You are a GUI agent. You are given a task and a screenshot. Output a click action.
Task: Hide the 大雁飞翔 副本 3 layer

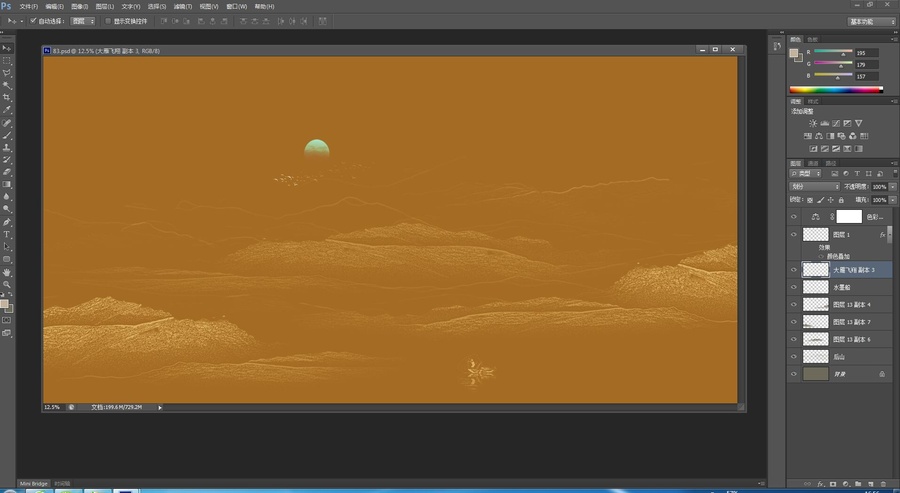click(794, 269)
